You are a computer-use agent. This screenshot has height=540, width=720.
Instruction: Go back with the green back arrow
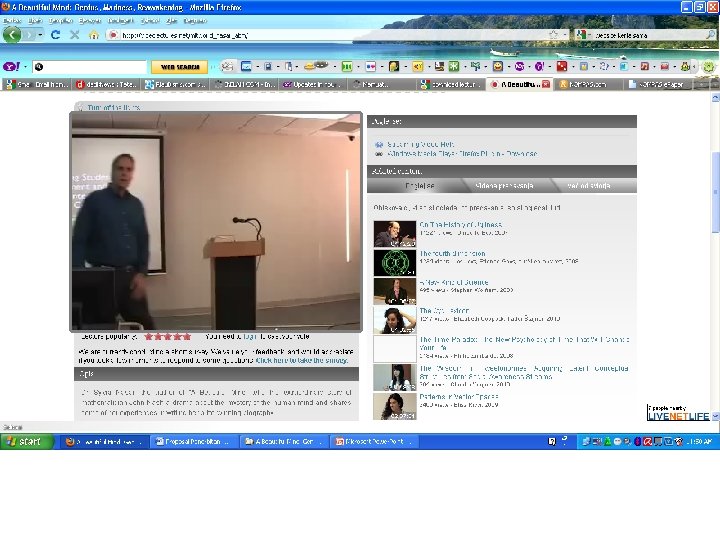12,34
